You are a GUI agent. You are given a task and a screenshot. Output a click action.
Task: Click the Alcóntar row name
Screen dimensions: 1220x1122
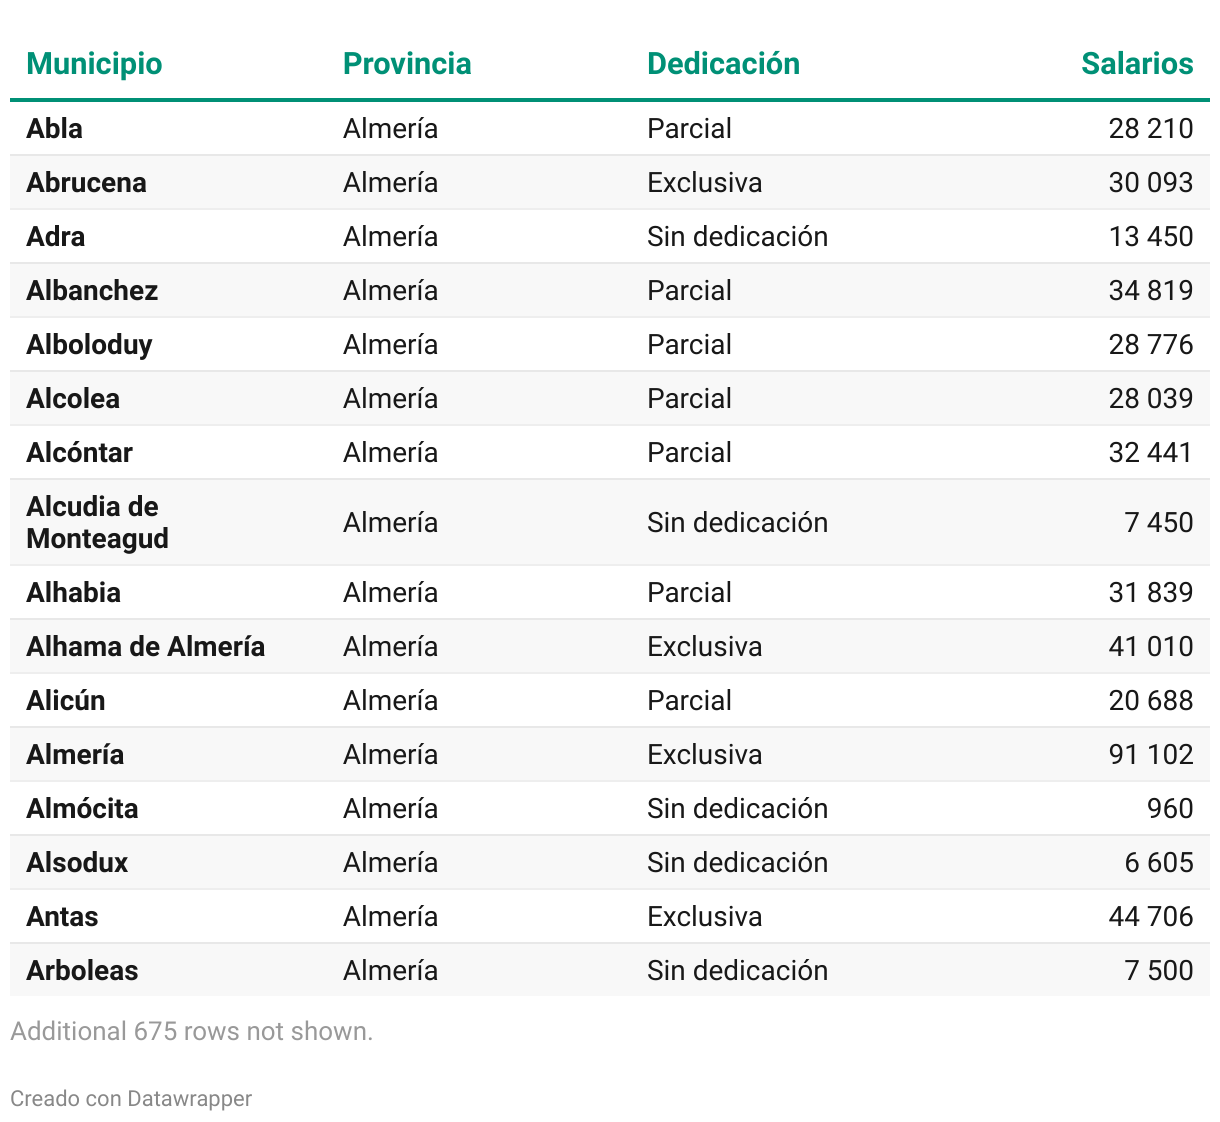pyautogui.click(x=80, y=453)
